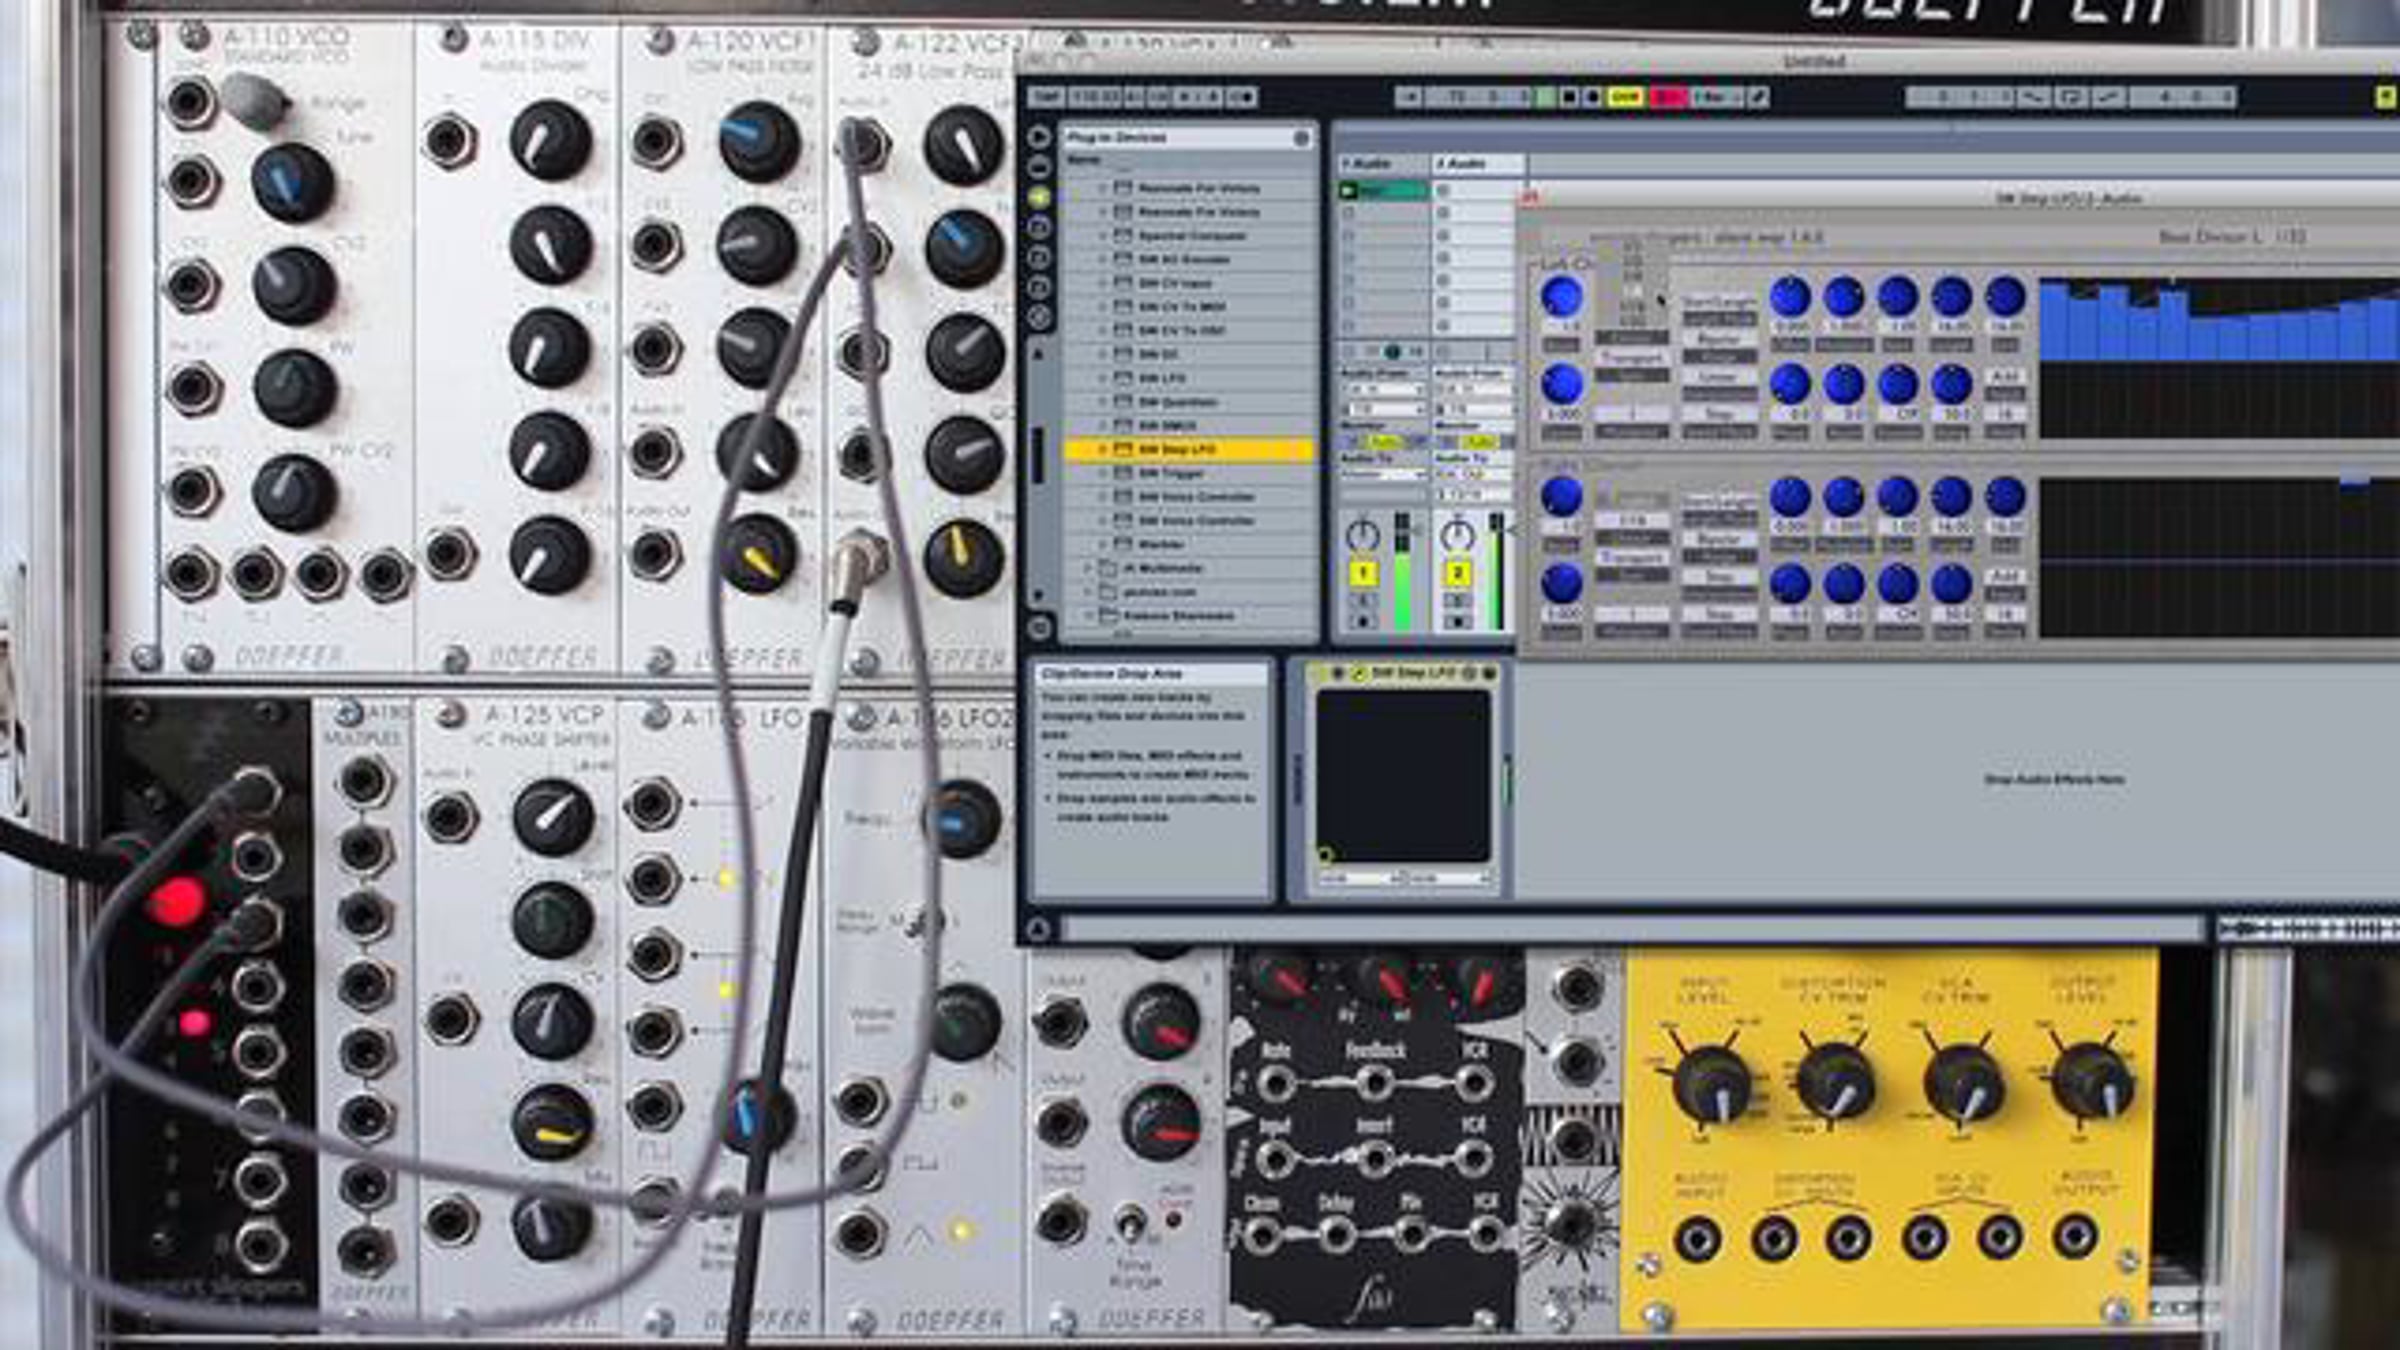Viewport: 2400px width, 1350px height.
Task: Enable Draw Mode with the pencil icon
Action: pos(1758,97)
